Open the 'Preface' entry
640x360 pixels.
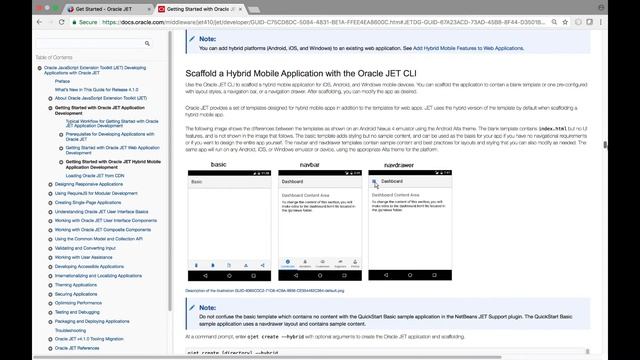pyautogui.click(x=62, y=81)
